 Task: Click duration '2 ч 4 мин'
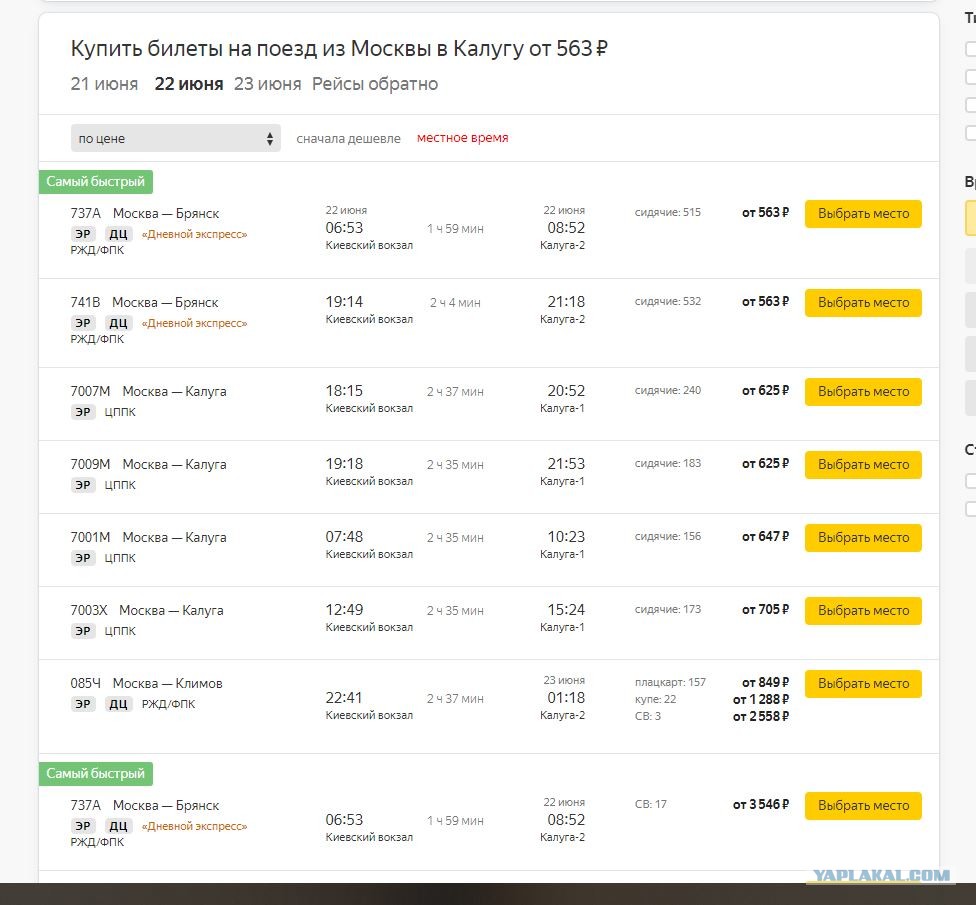pyautogui.click(x=455, y=302)
